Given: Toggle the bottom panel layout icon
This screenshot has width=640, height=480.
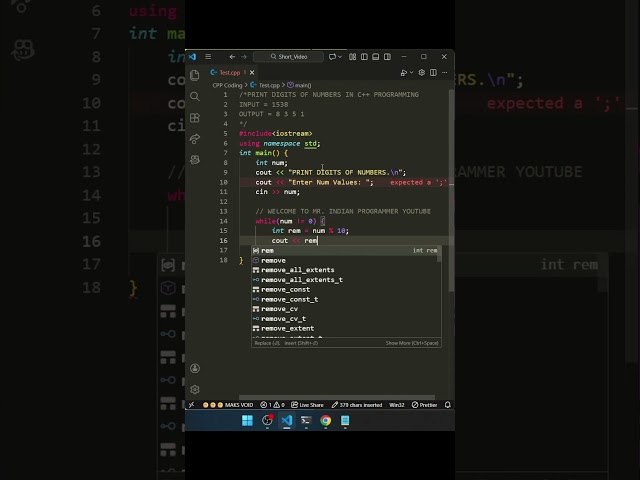Looking at the screenshot, I should coord(376,57).
